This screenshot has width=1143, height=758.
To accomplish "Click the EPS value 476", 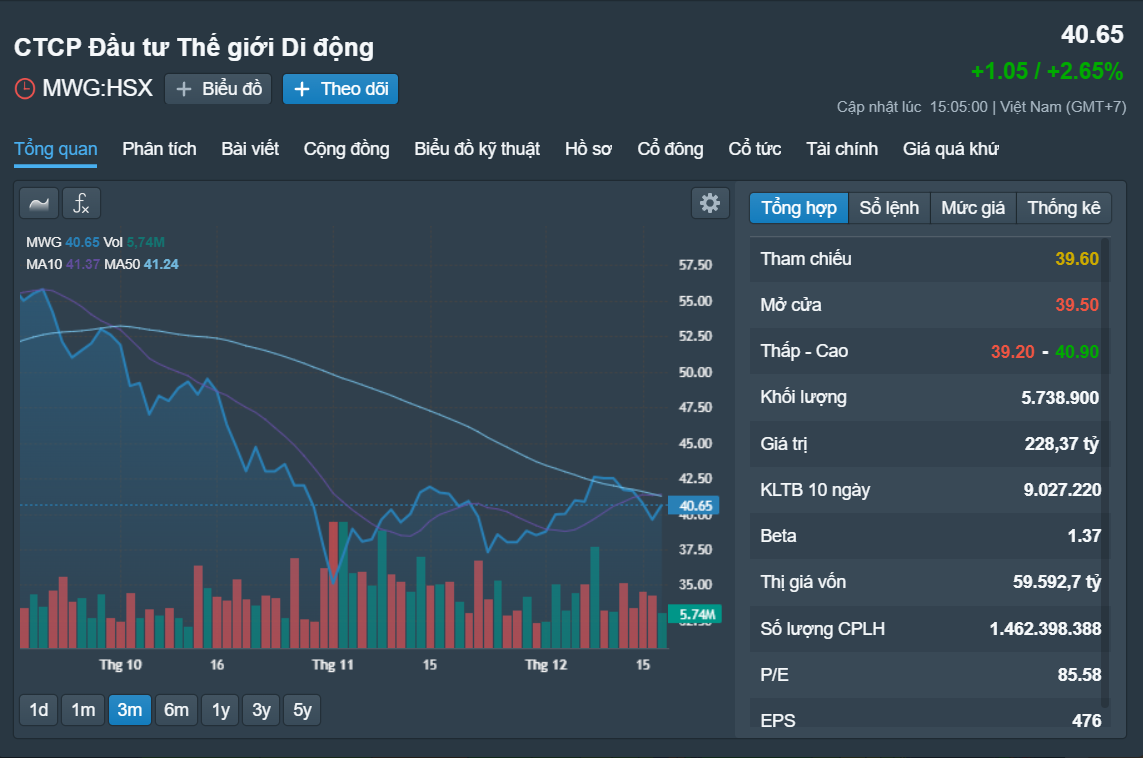I will 1086,721.
